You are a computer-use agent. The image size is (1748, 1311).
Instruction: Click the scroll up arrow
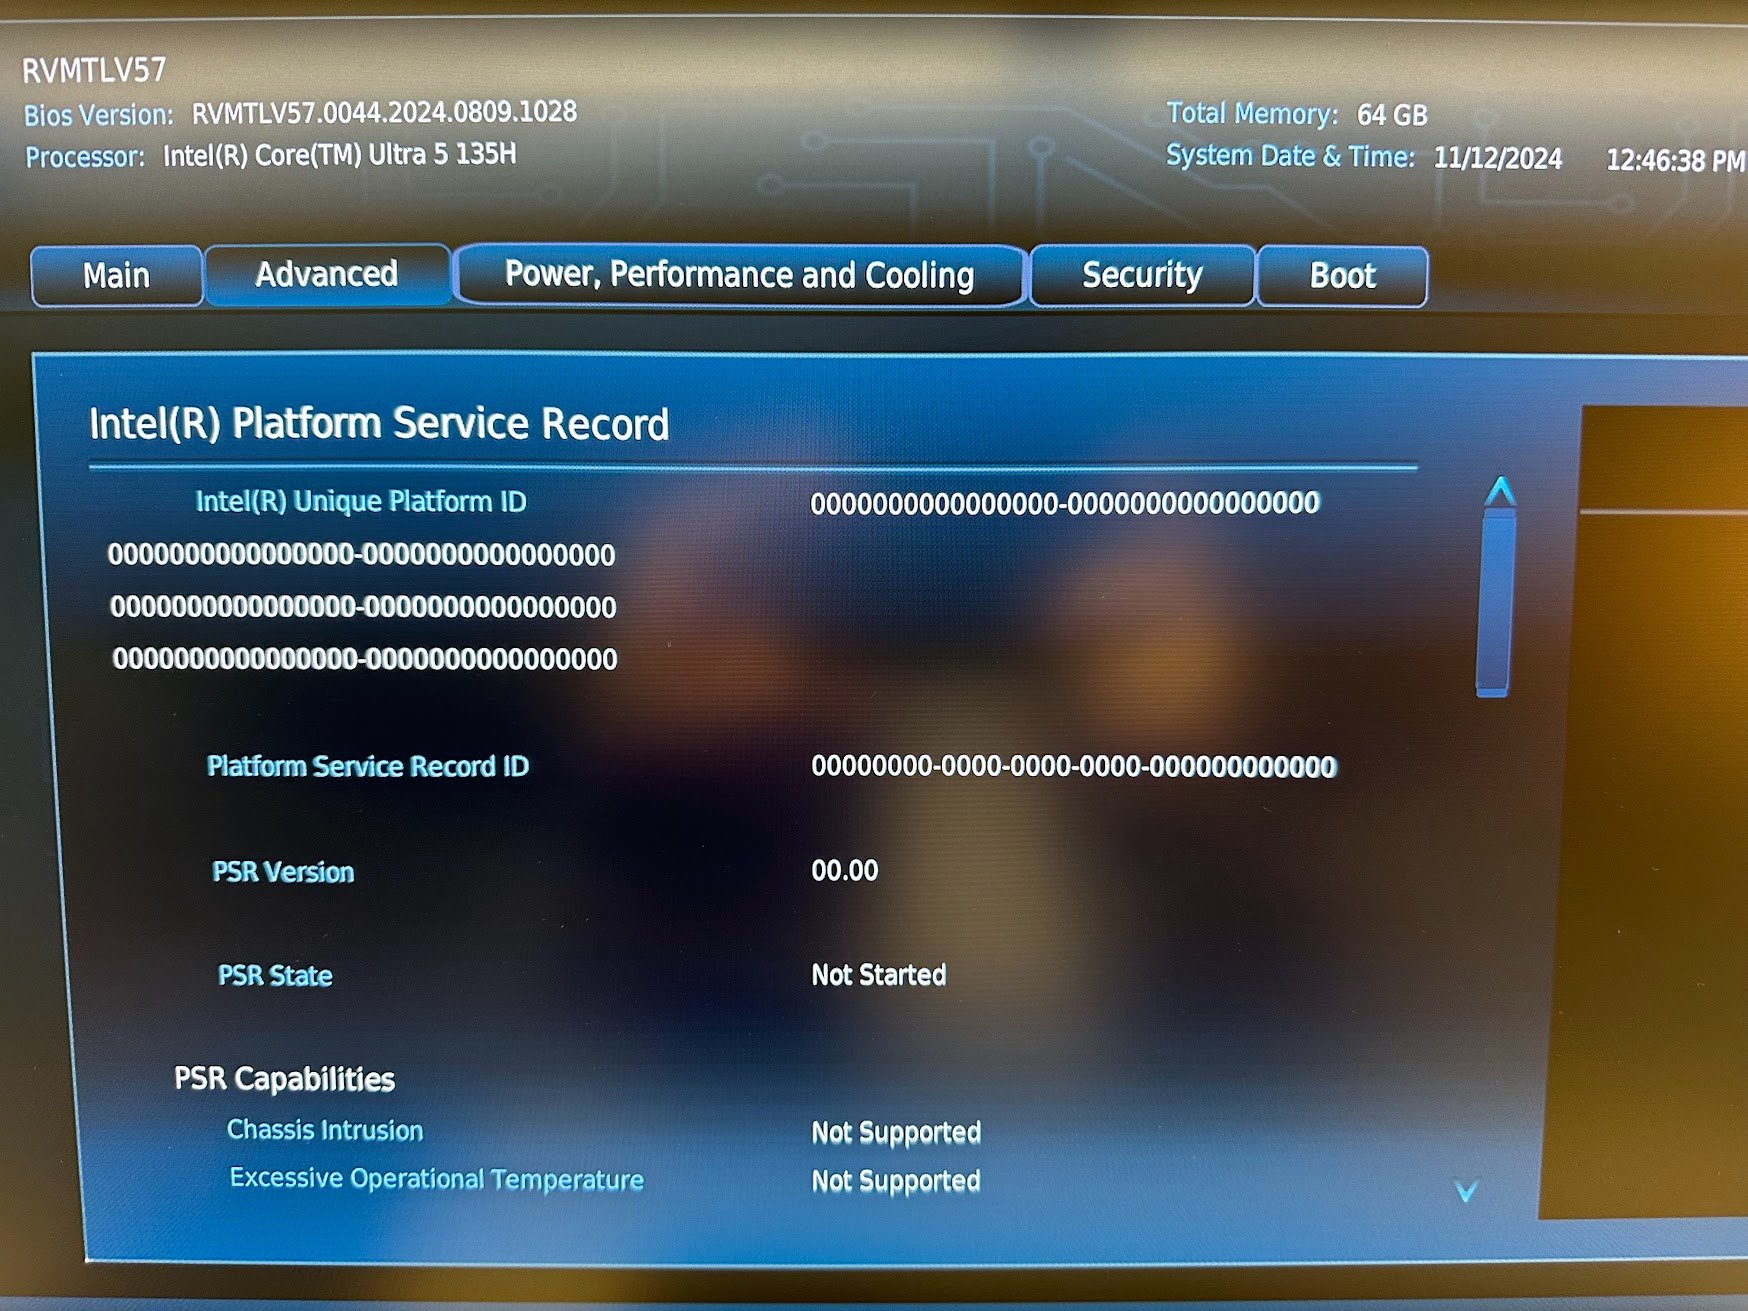point(1499,491)
